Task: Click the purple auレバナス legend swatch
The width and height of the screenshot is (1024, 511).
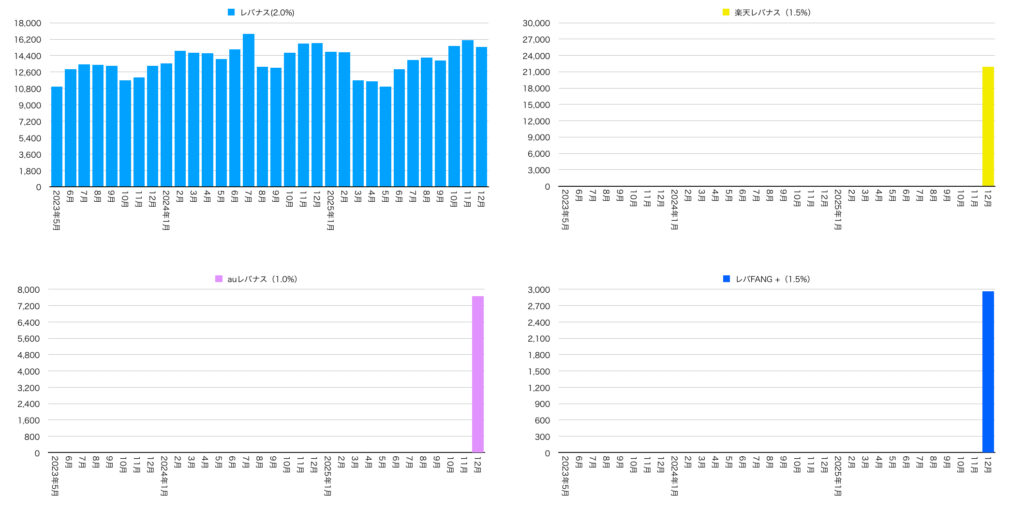Action: tap(216, 278)
